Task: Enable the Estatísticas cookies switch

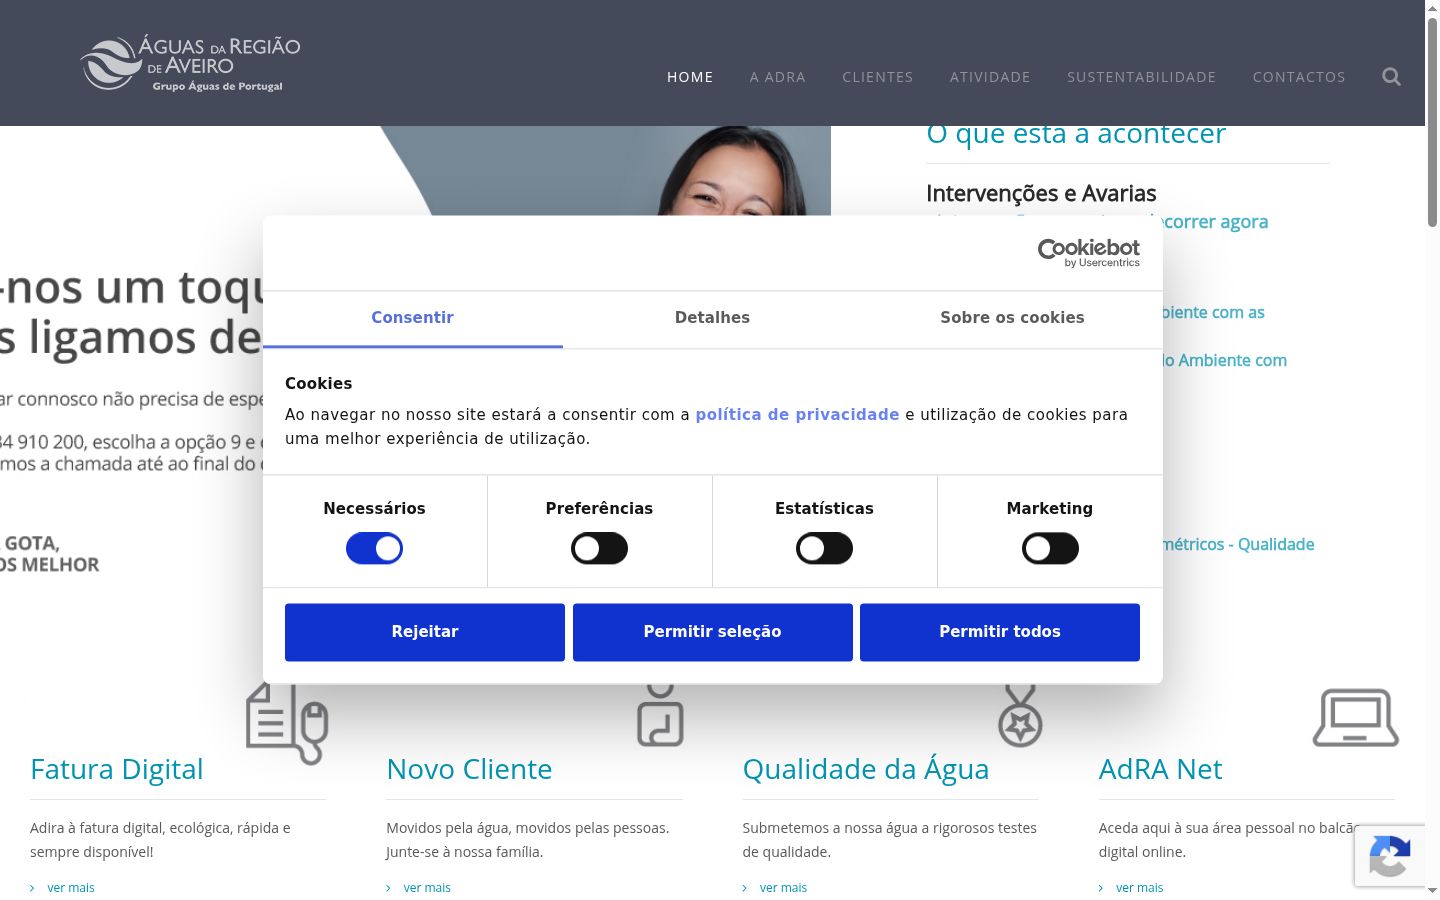Action: (824, 548)
